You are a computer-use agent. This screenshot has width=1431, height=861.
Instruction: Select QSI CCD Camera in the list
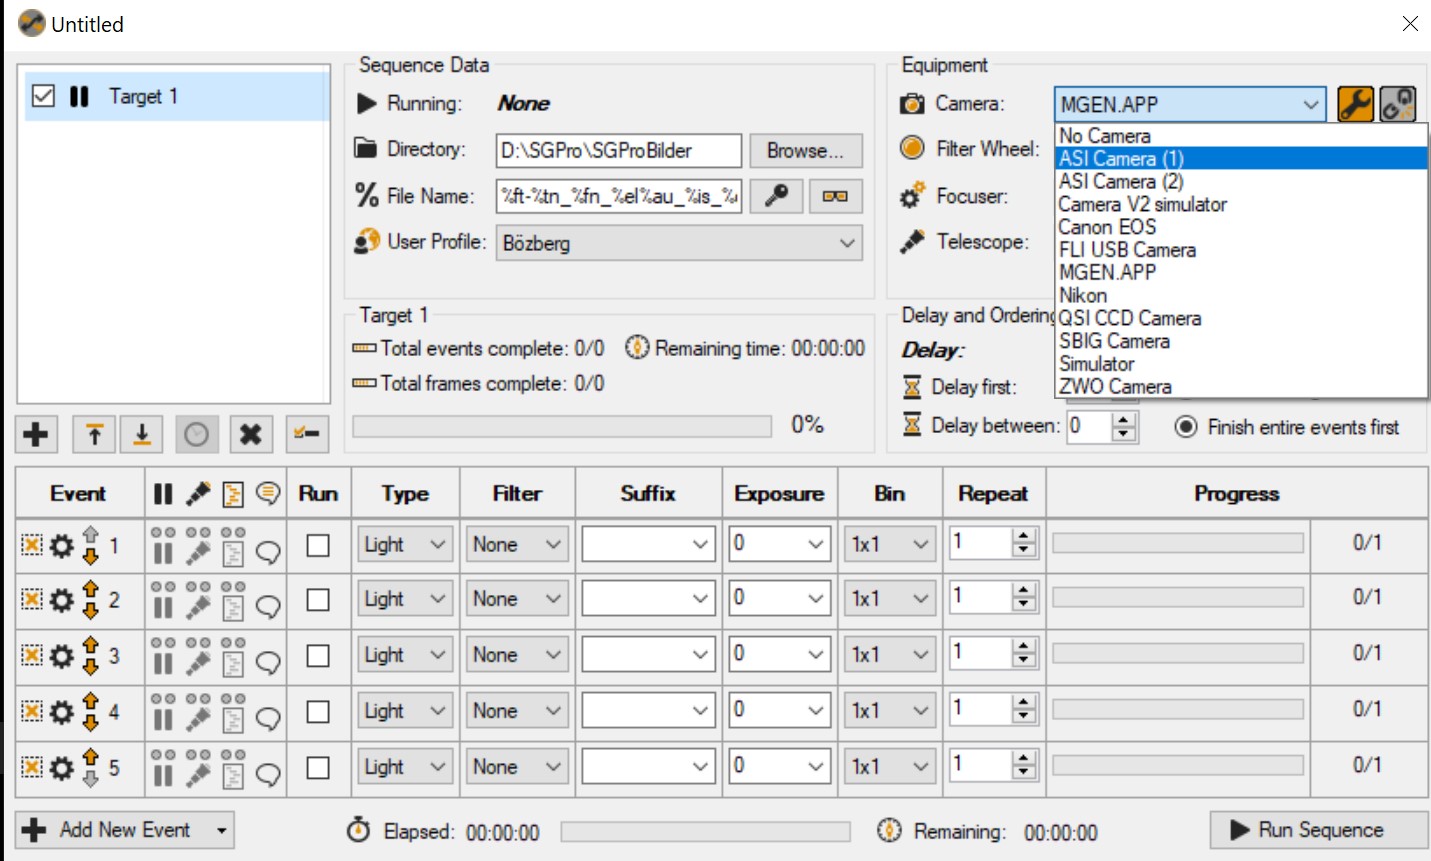click(x=1241, y=318)
